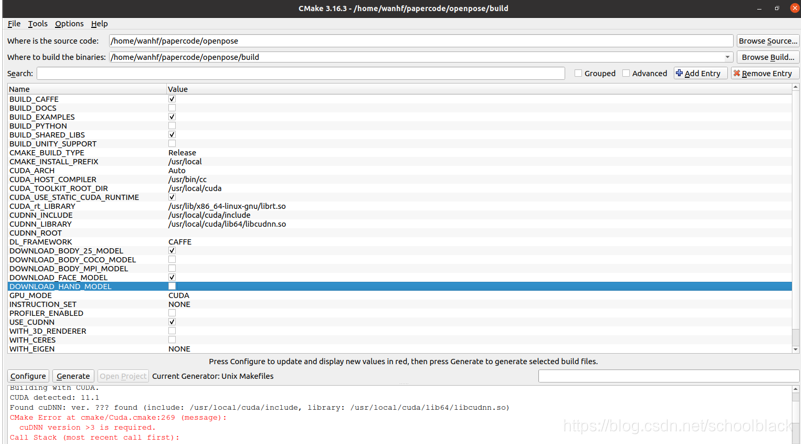Open the File menu

[14, 24]
